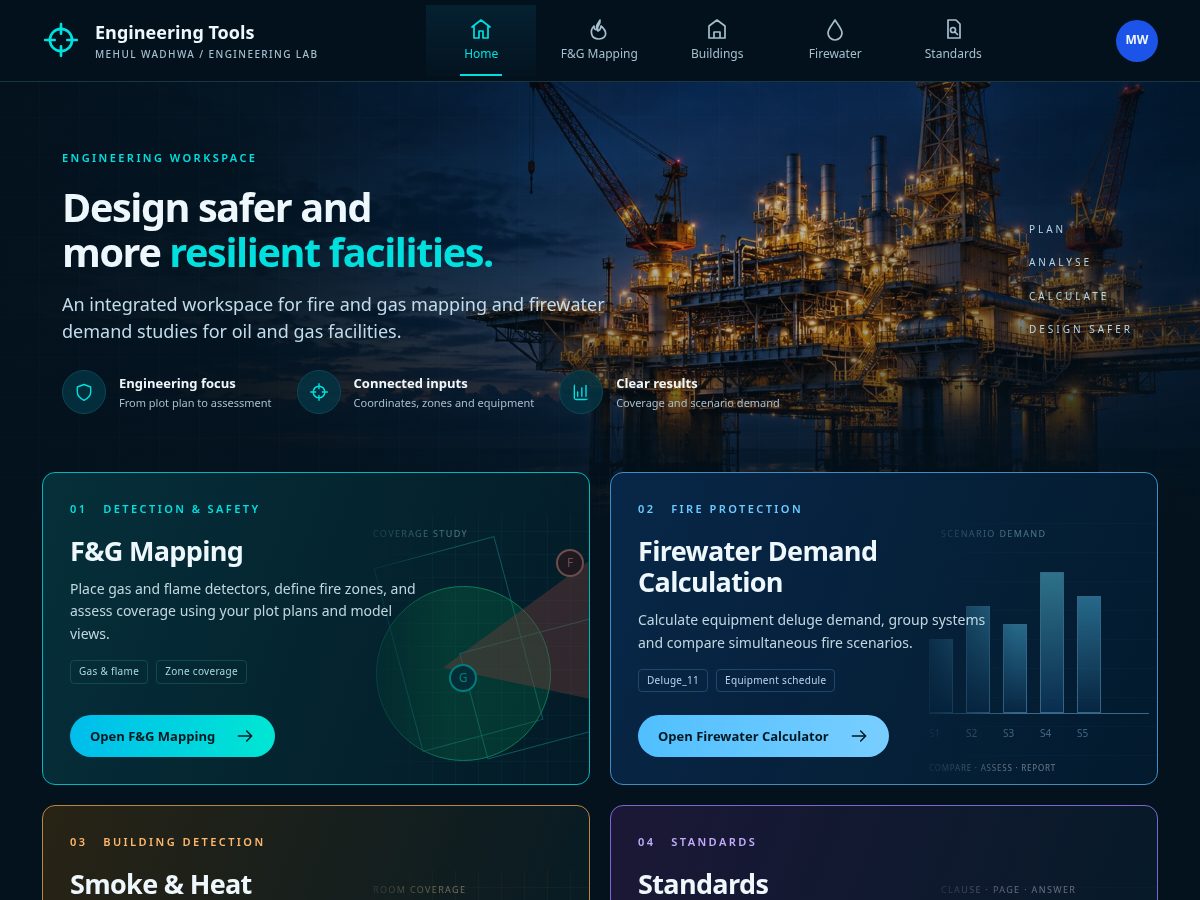Open the Firewater nav tab

pos(835,41)
